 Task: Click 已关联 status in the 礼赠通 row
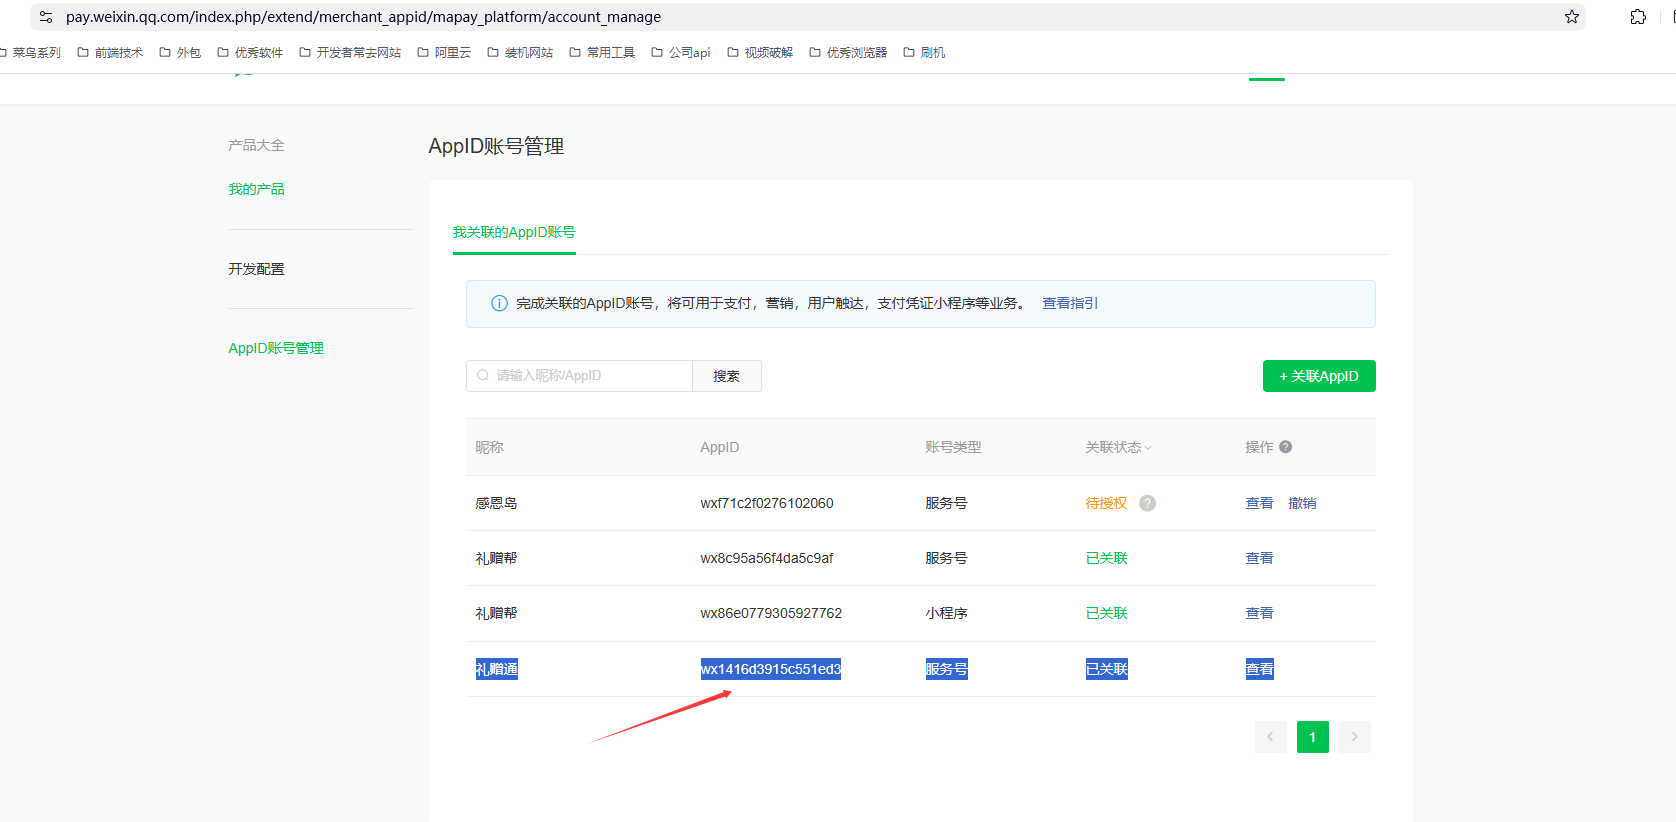1106,669
